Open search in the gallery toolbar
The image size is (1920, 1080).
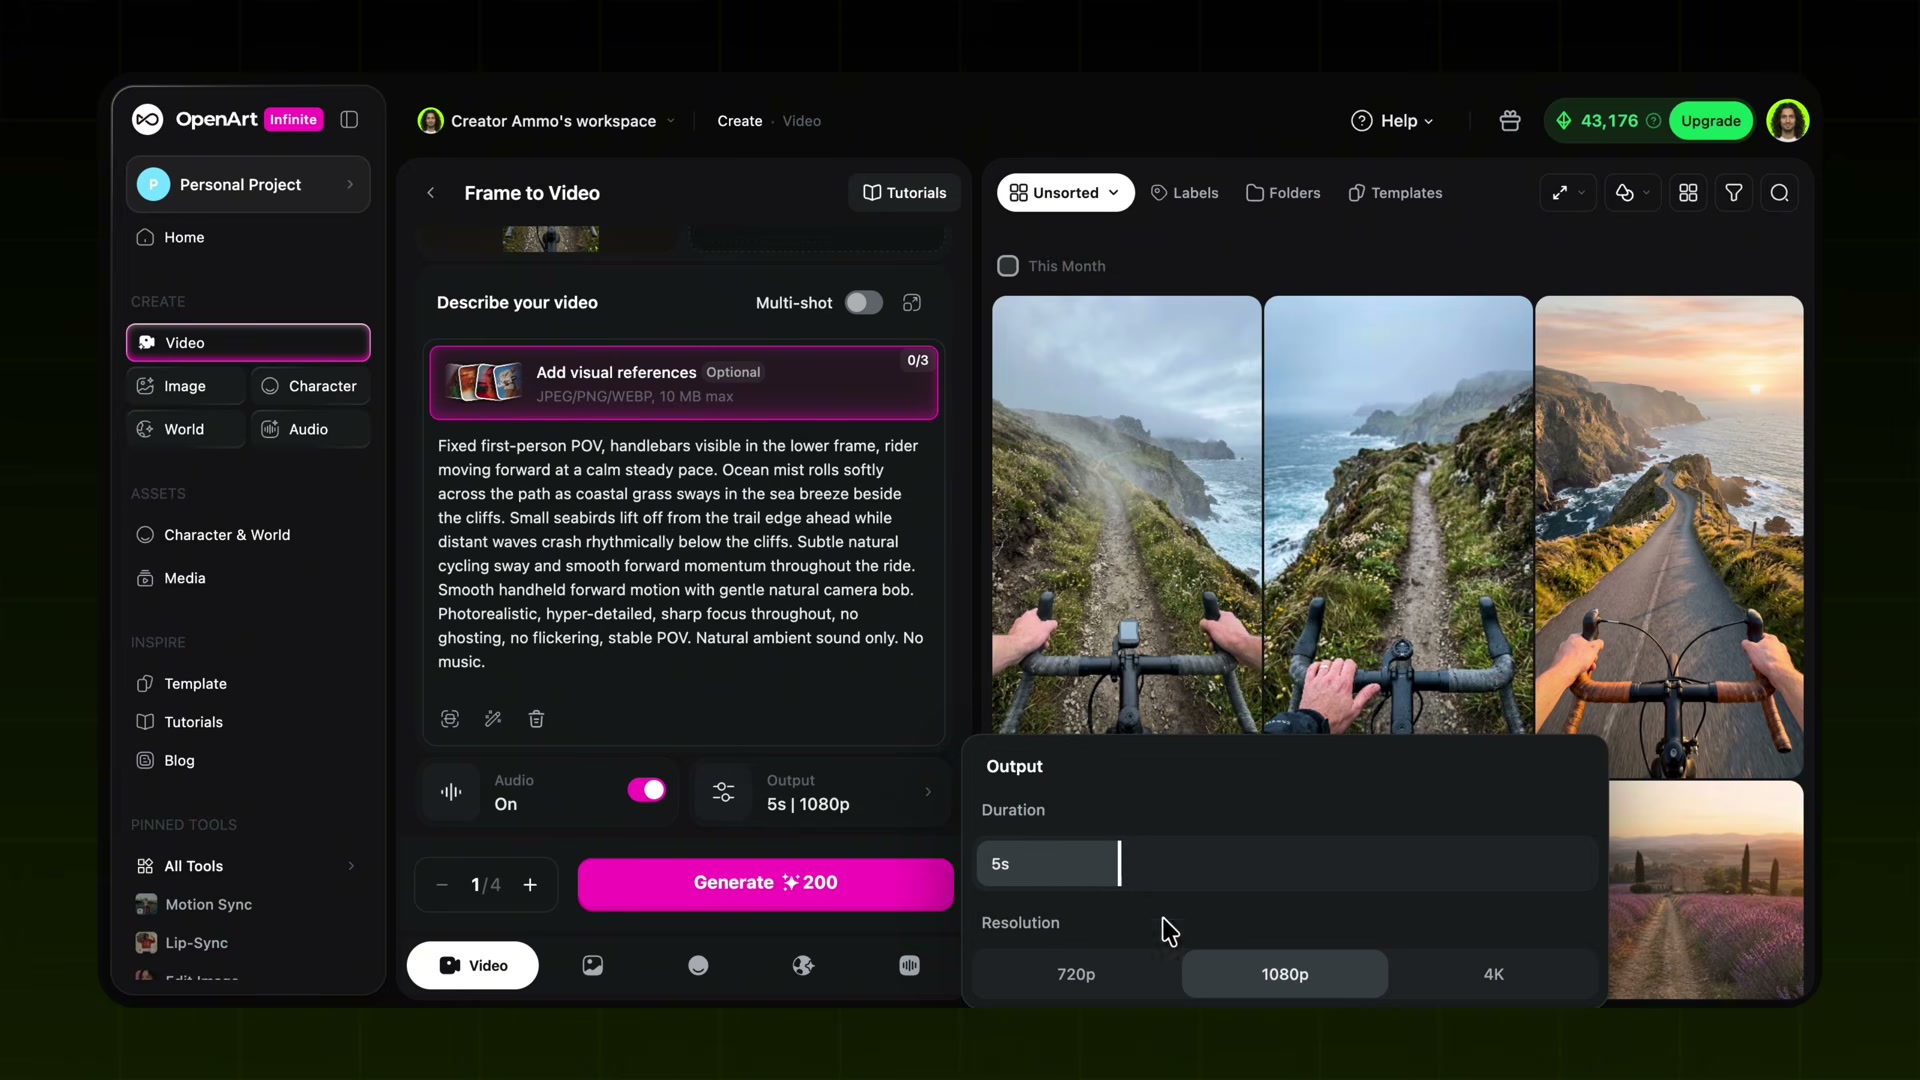pos(1780,193)
